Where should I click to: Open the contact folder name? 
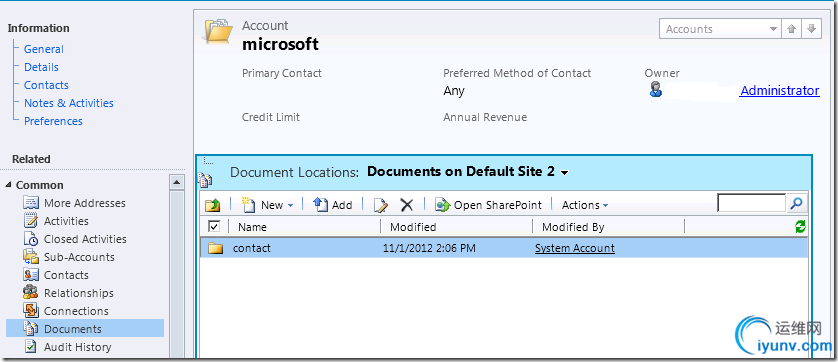[252, 248]
